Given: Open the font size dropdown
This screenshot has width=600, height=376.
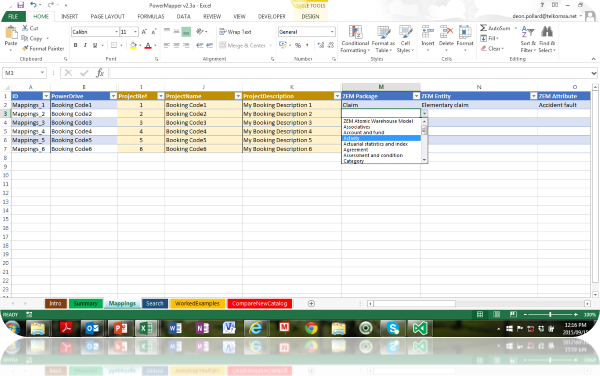Looking at the screenshot, I should point(135,32).
